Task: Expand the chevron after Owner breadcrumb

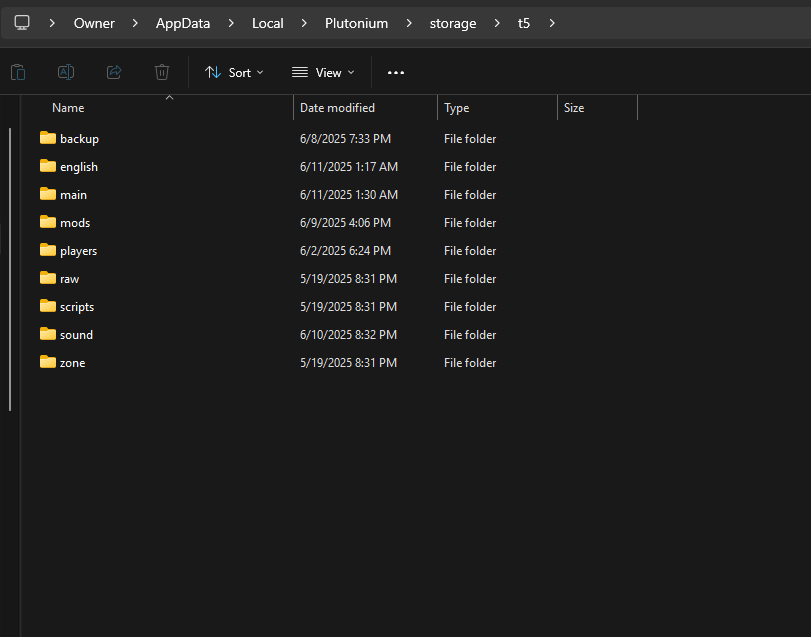Action: coord(135,23)
